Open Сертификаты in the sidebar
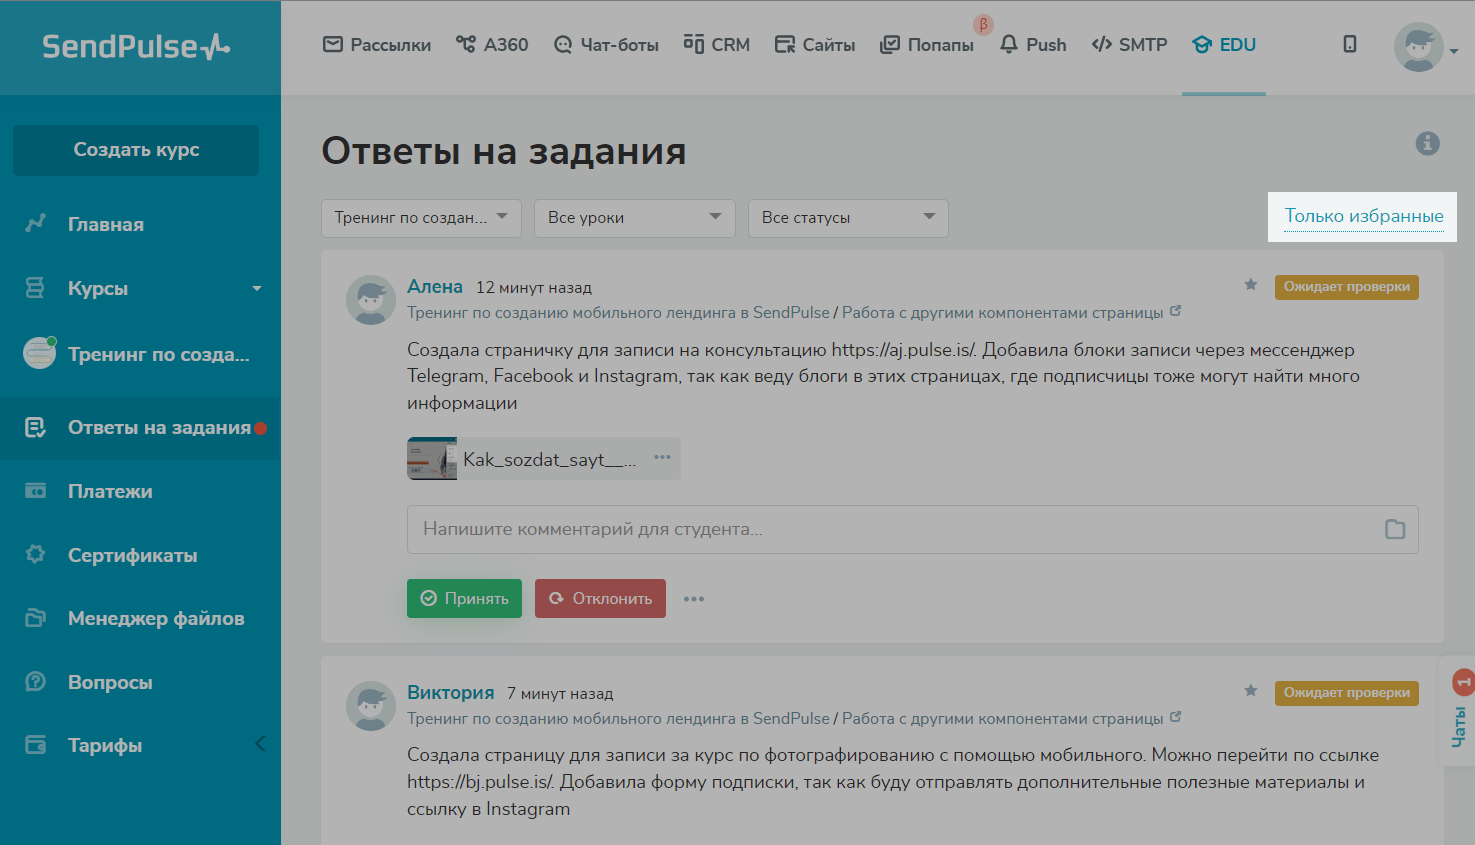Image resolution: width=1475 pixels, height=845 pixels. (x=132, y=555)
